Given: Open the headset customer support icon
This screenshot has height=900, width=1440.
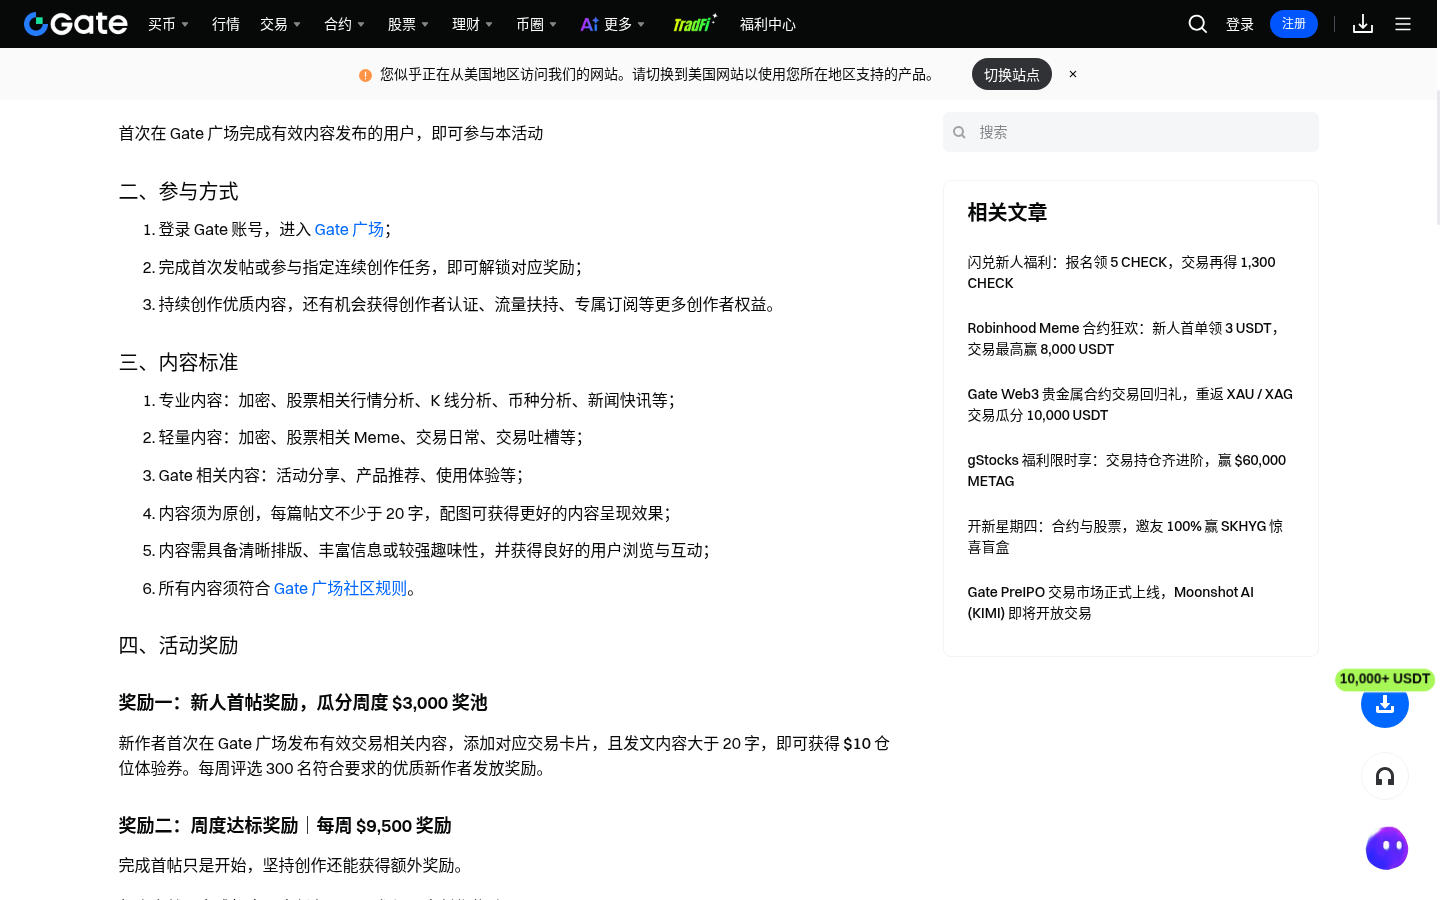Looking at the screenshot, I should coord(1385,776).
